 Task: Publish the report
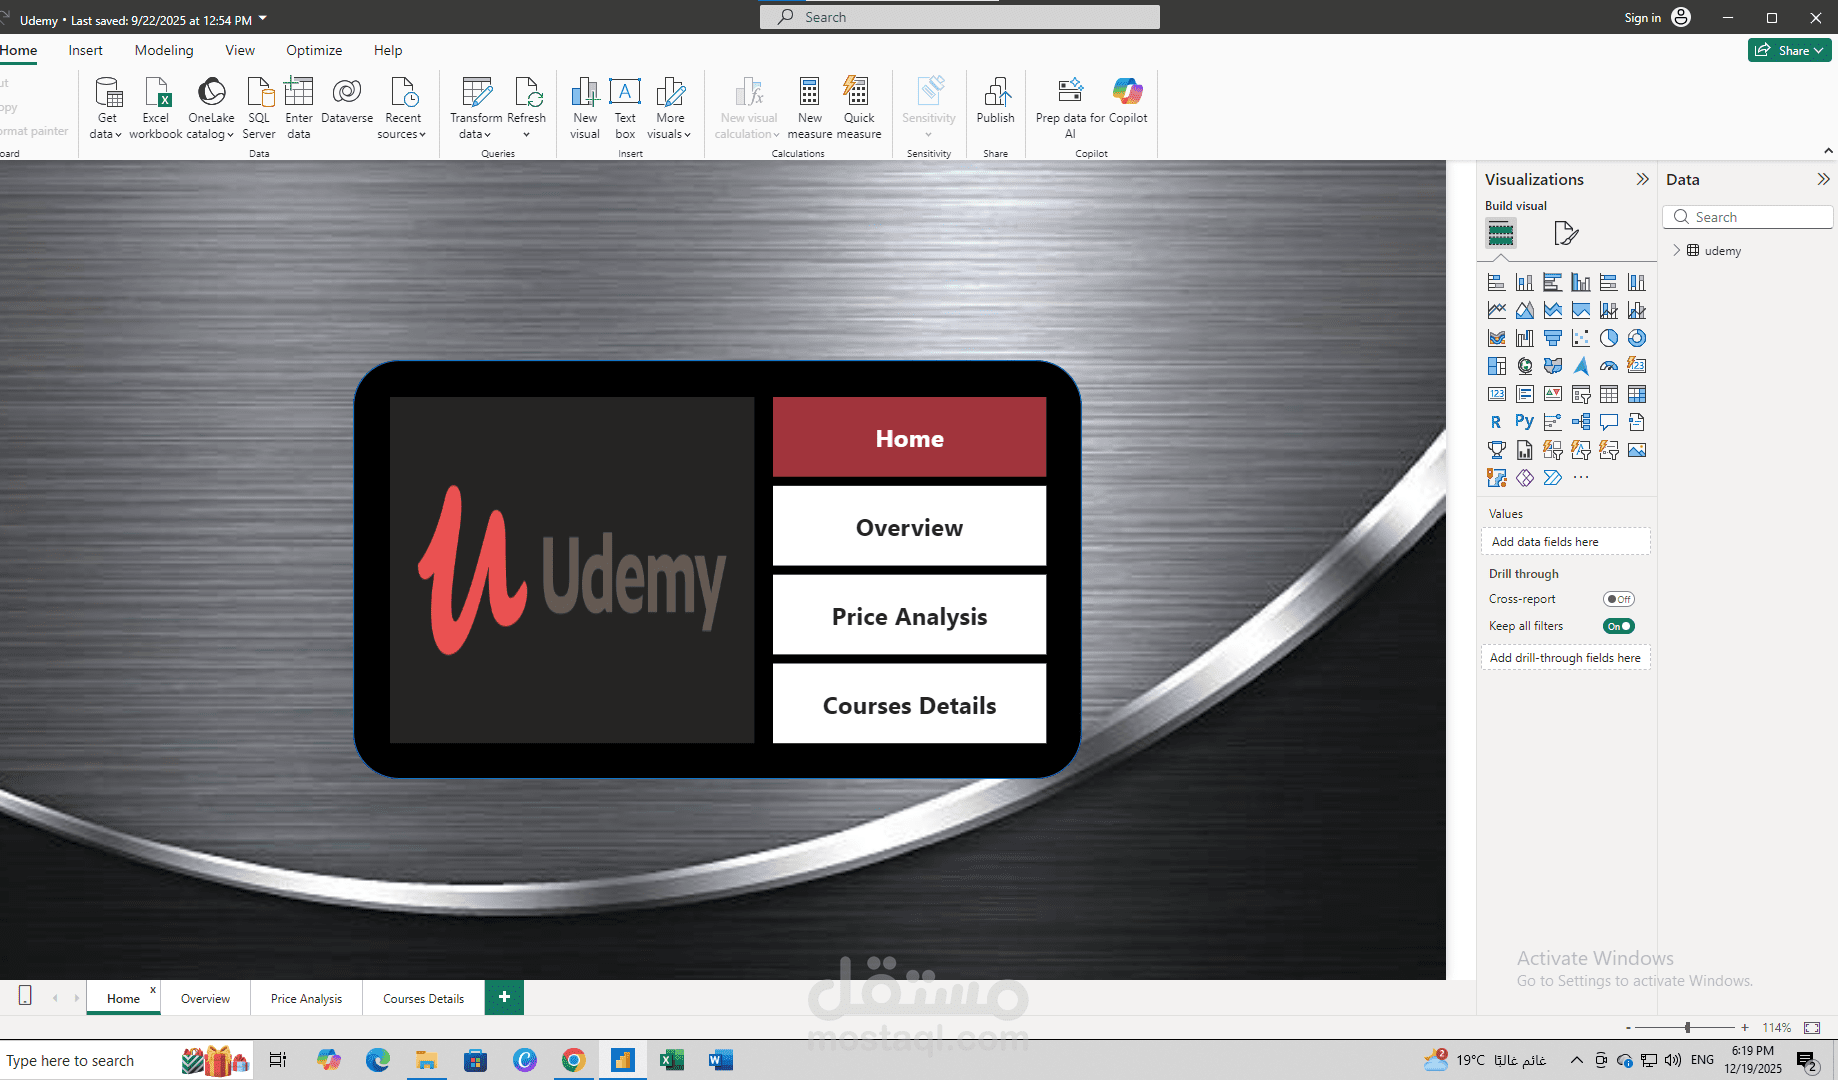[995, 102]
